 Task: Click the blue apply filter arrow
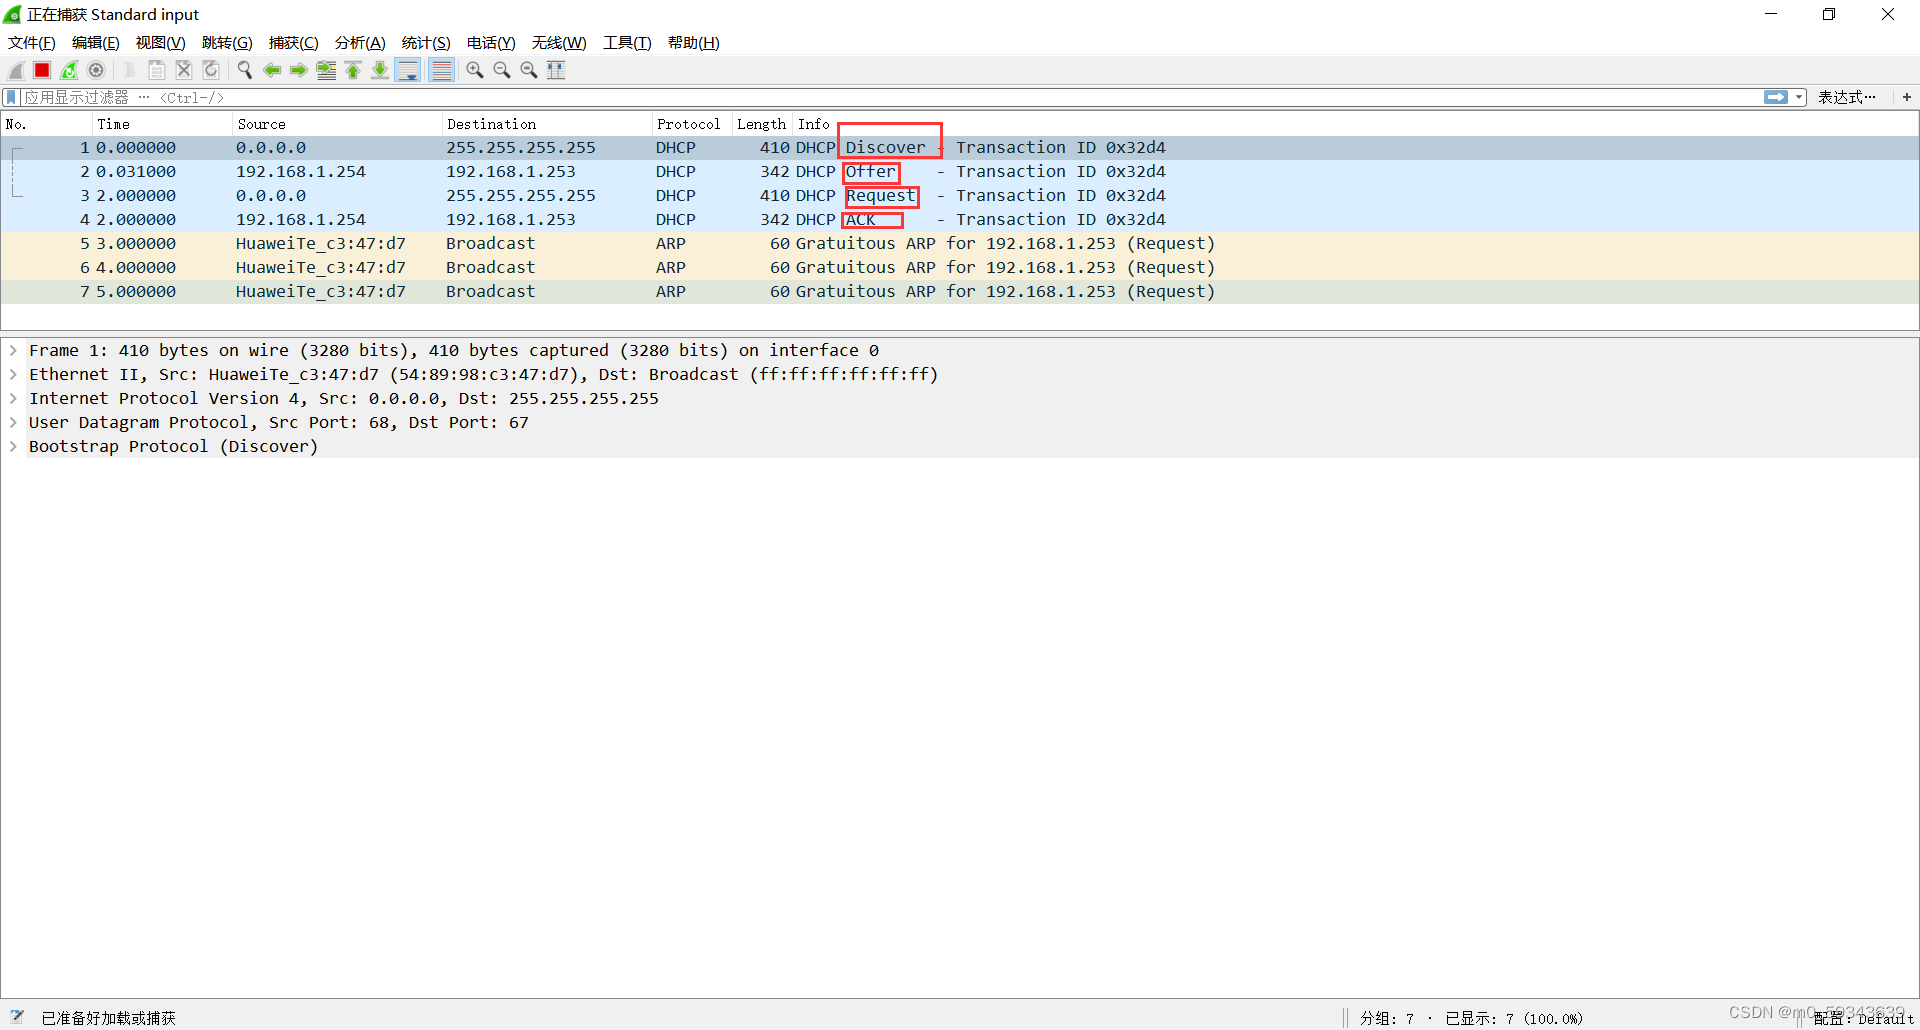pyautogui.click(x=1775, y=97)
